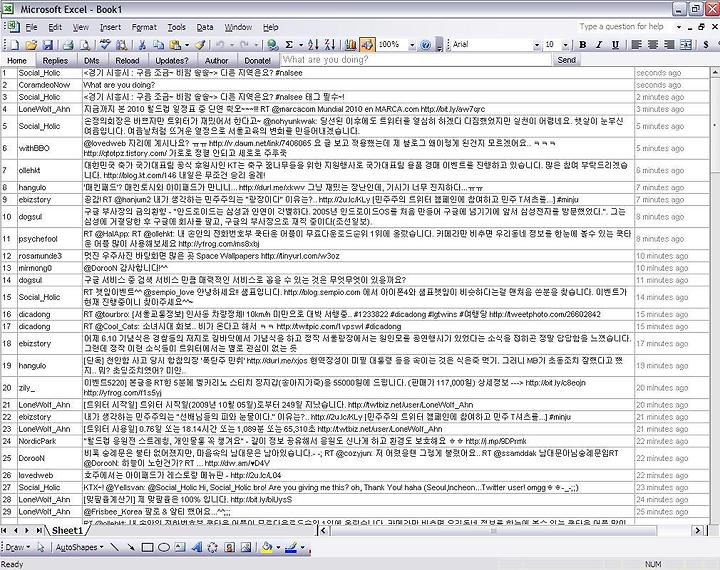Open the Chart Wizard icon
The width and height of the screenshot is (720, 570).
[x=350, y=45]
